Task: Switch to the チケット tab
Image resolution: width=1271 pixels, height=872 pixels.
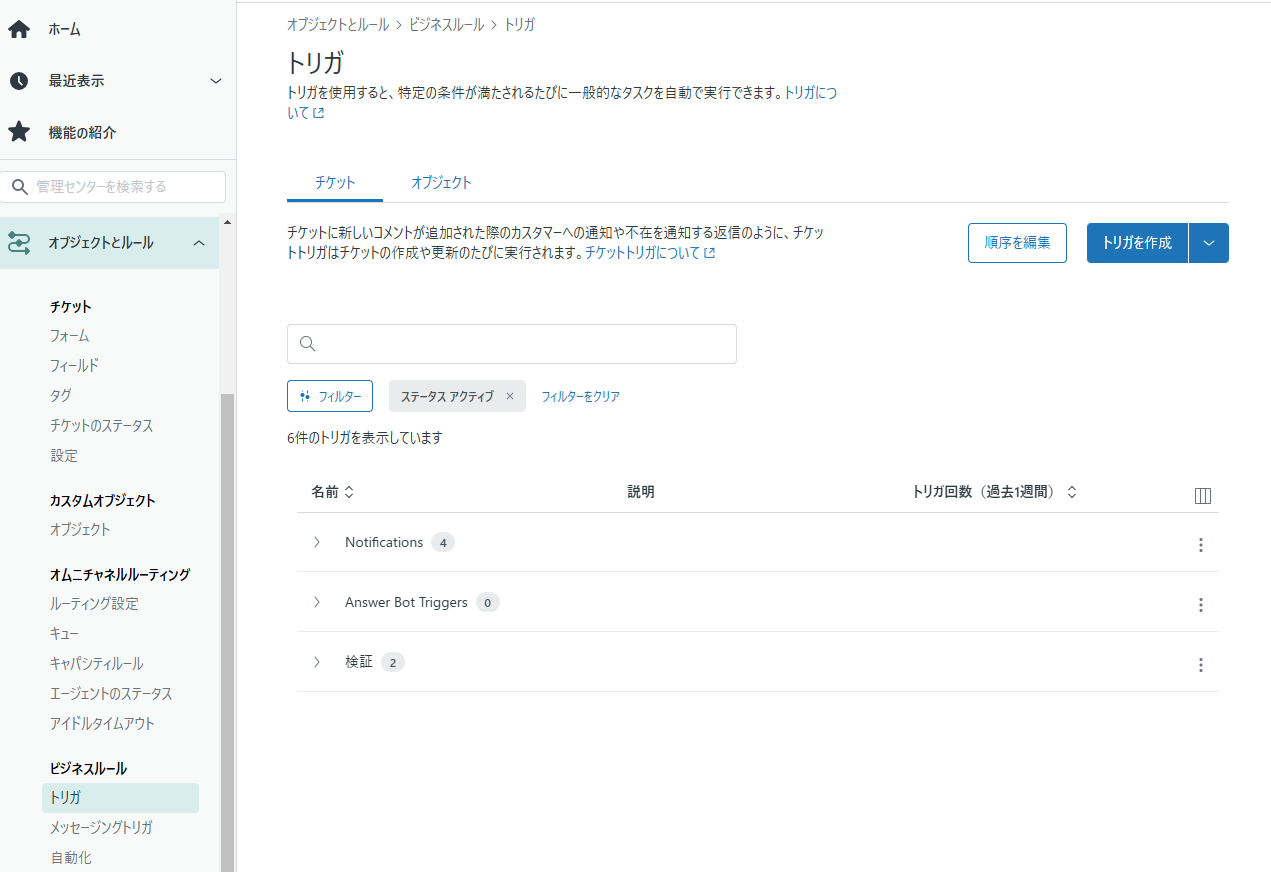Action: [x=335, y=183]
